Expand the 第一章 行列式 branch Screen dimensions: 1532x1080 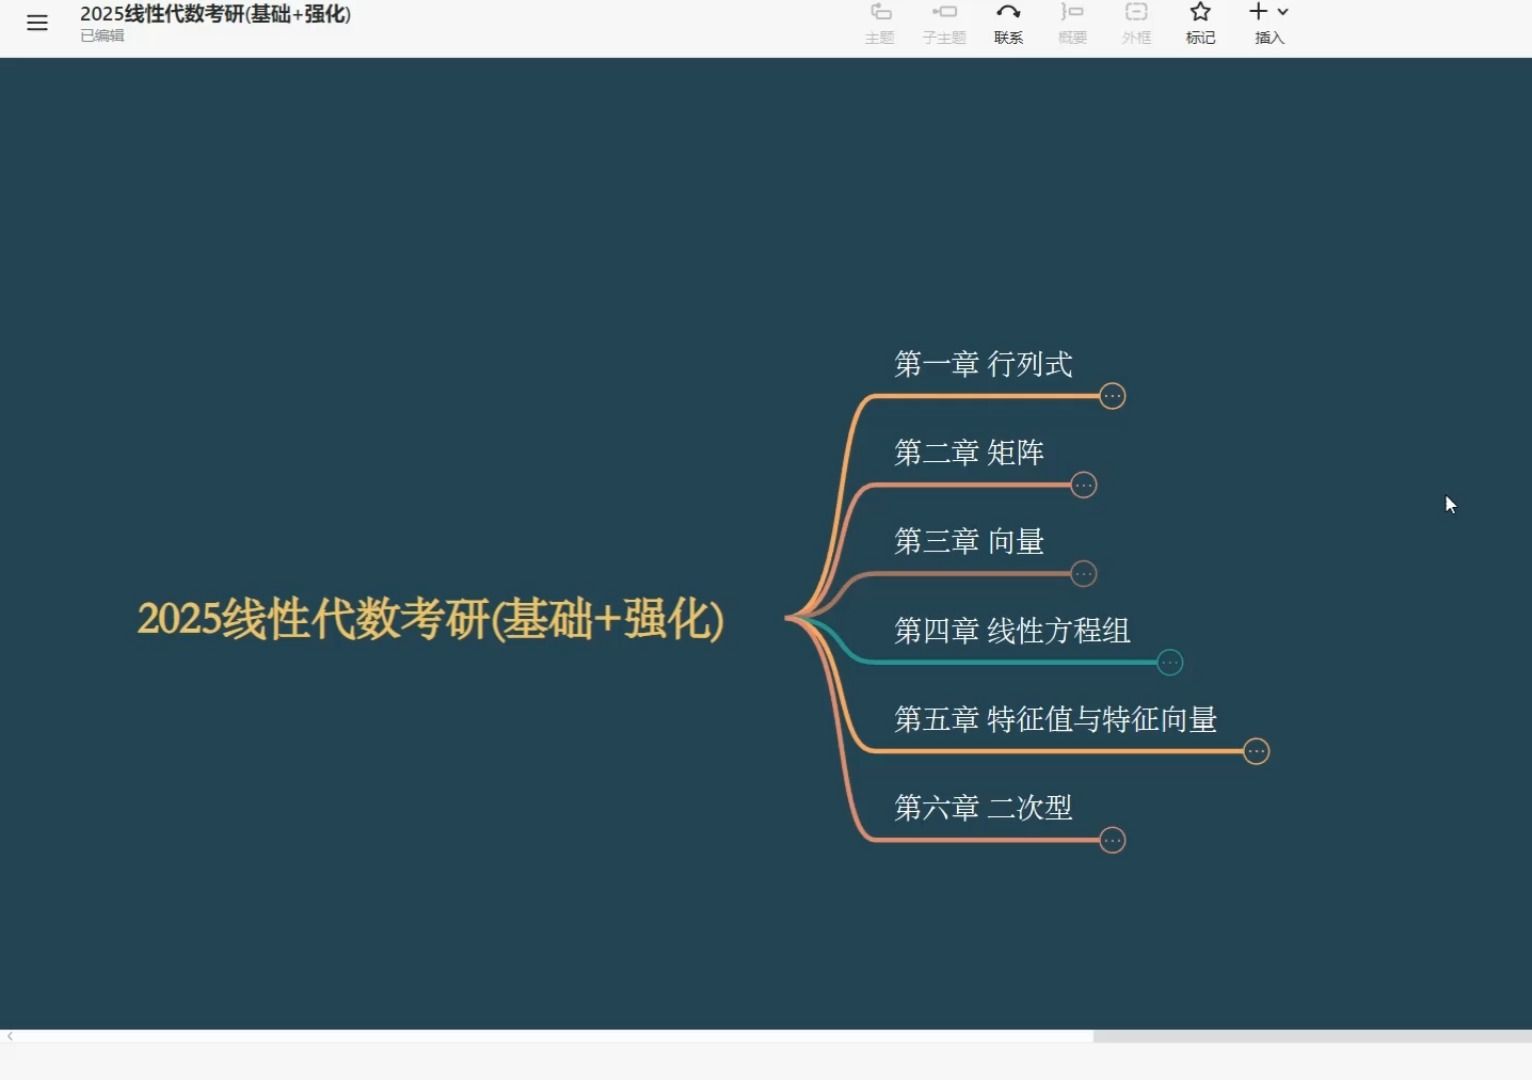coord(1112,396)
